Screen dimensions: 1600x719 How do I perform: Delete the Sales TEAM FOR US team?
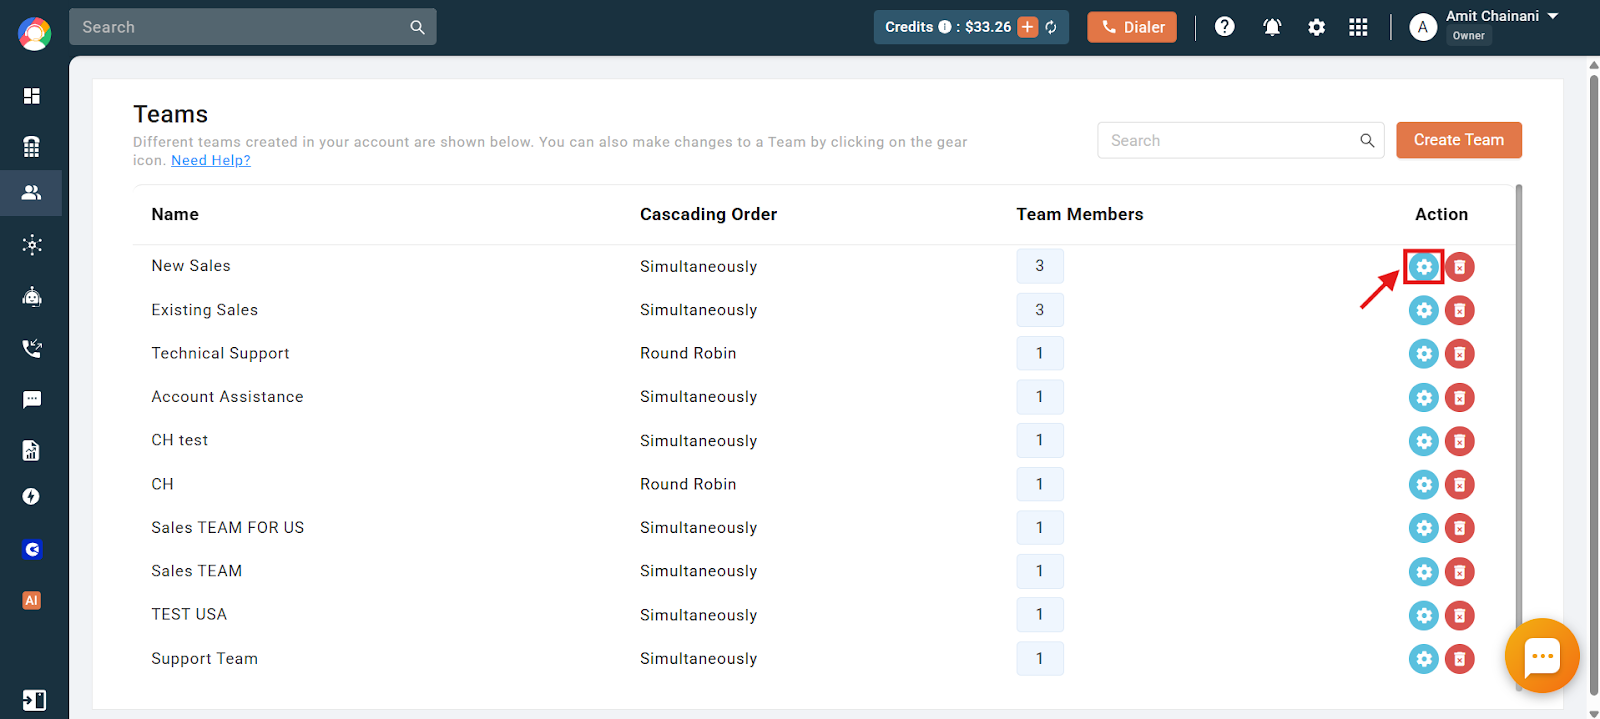(x=1460, y=528)
